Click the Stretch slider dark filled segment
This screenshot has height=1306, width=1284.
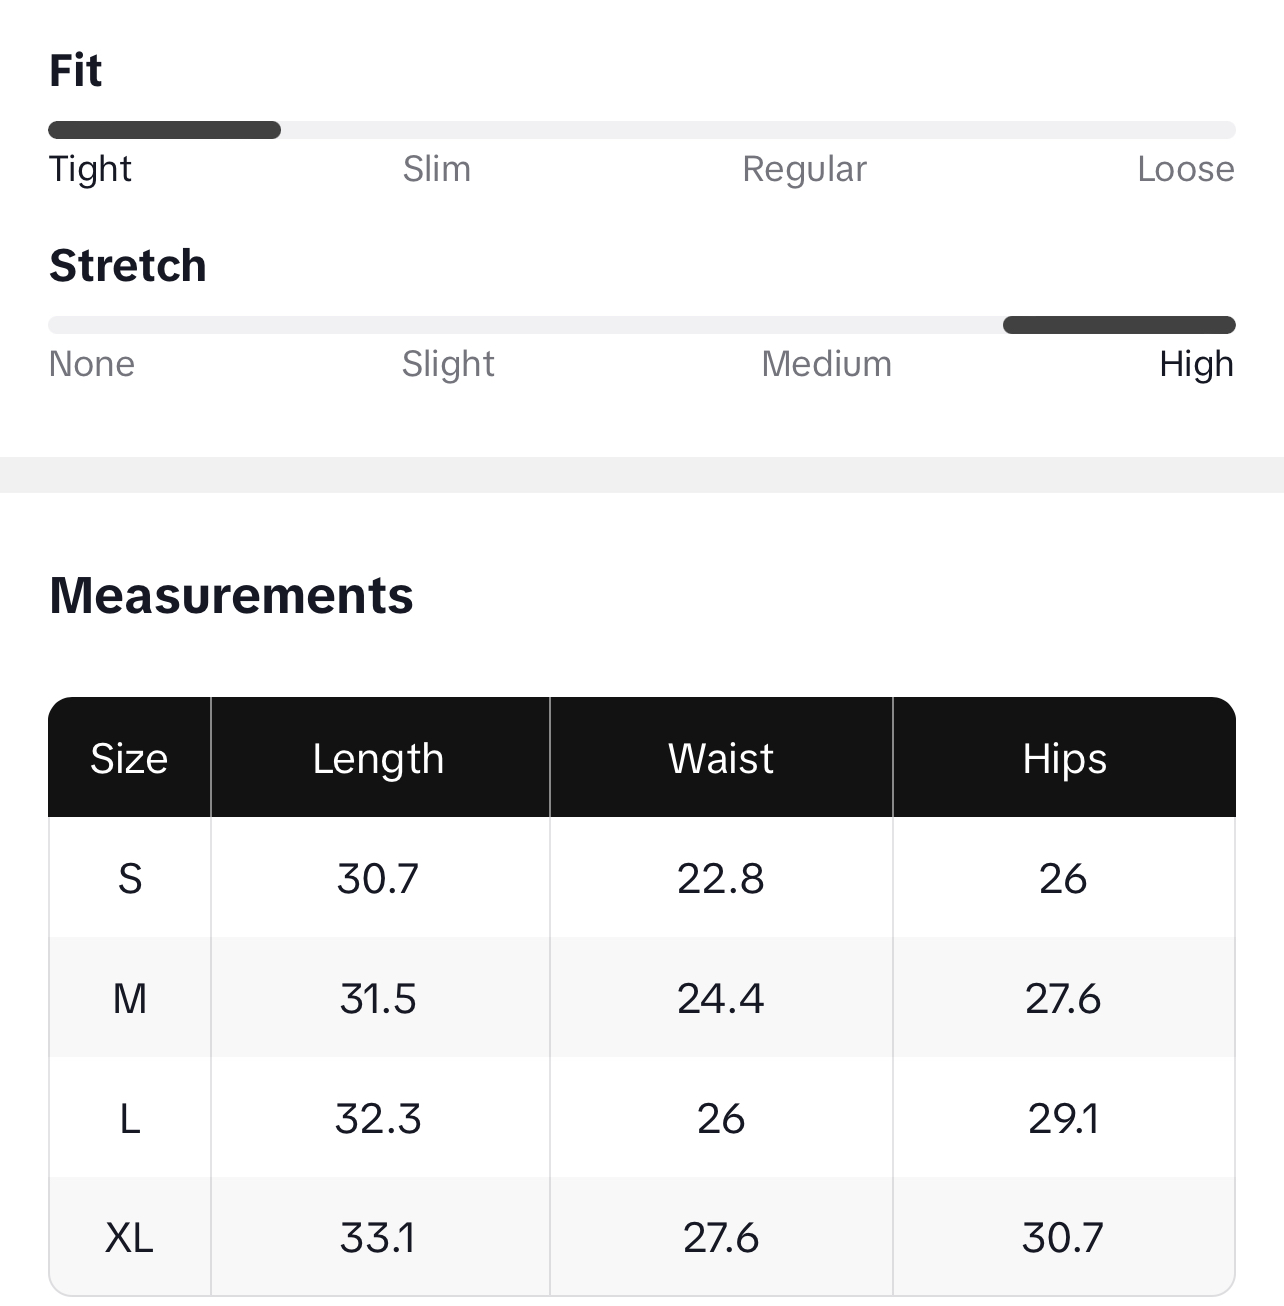(1118, 325)
